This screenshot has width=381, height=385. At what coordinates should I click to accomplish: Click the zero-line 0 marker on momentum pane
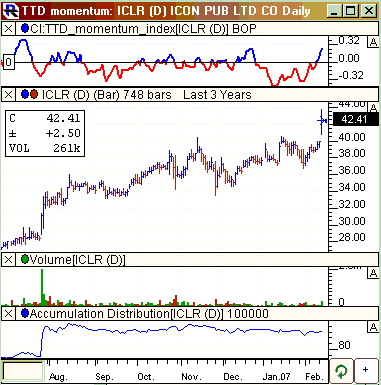point(8,62)
